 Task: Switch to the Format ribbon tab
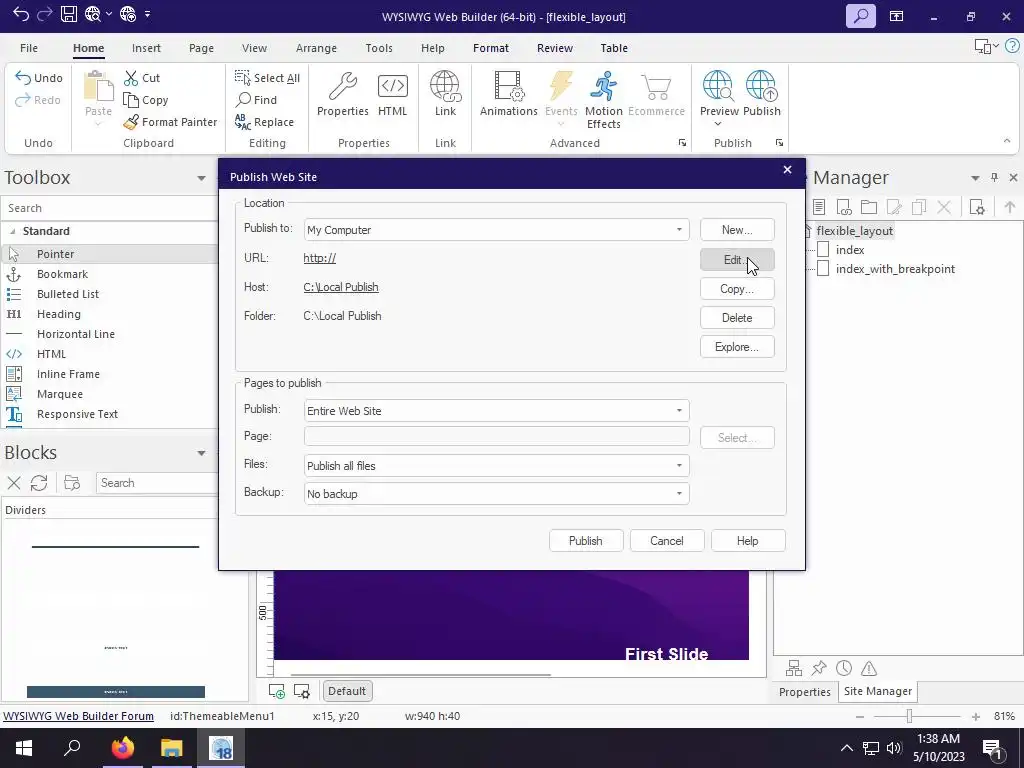pos(490,48)
